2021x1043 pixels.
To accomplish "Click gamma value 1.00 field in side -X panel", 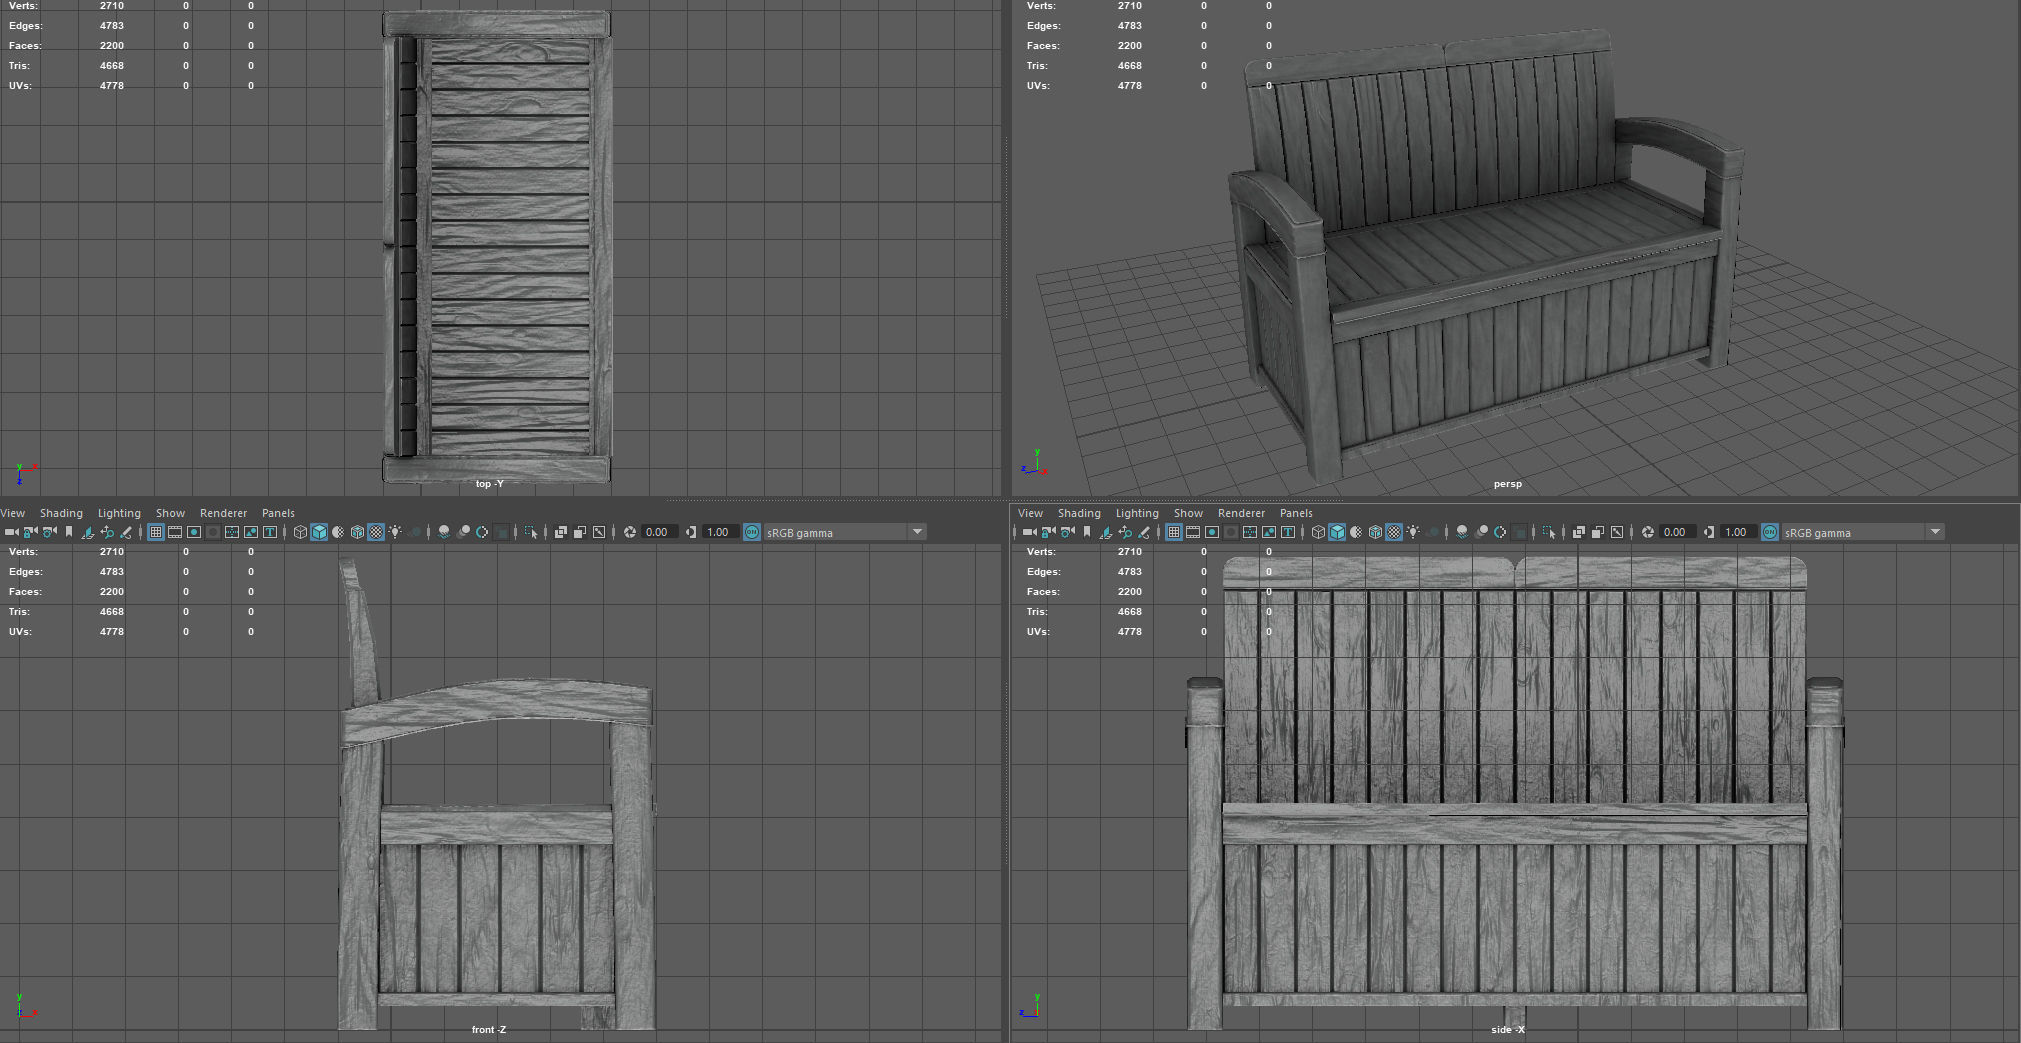I will click(x=1738, y=532).
